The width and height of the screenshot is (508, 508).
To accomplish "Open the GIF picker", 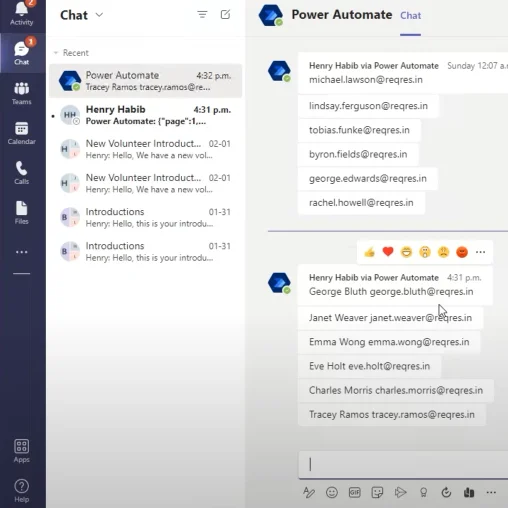I will pyautogui.click(x=354, y=492).
